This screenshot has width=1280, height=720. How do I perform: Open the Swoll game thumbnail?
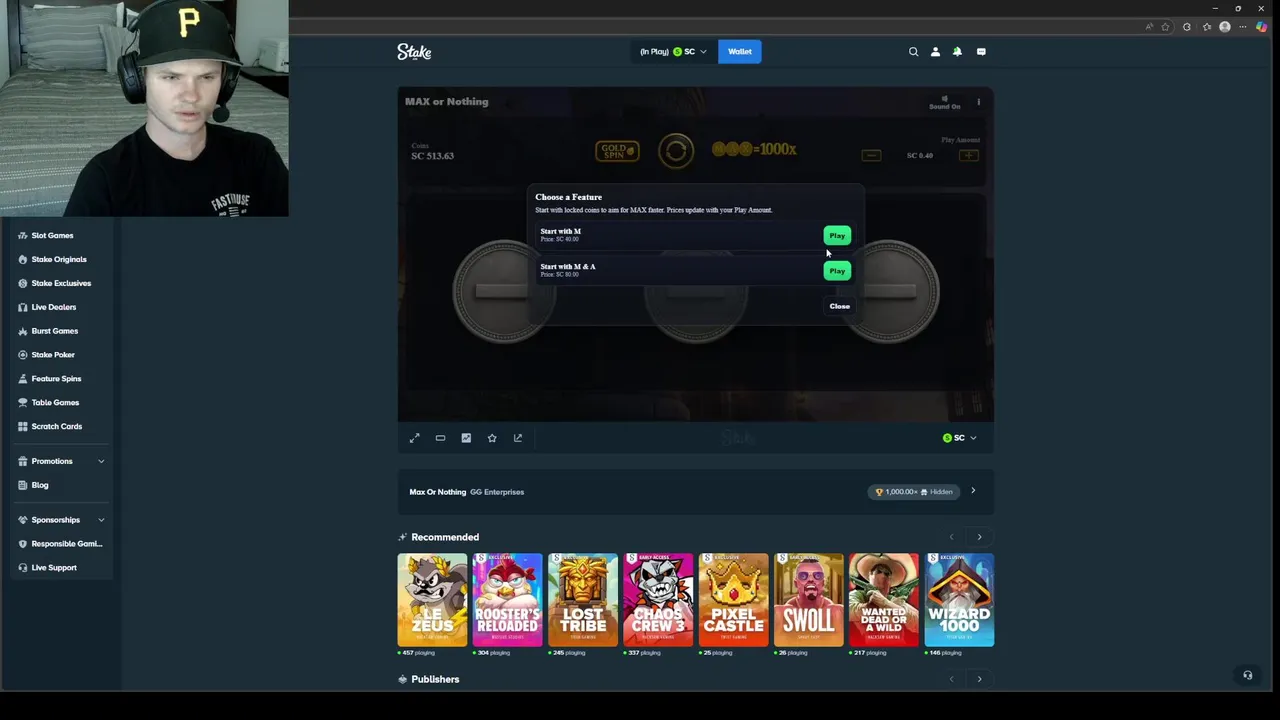(x=809, y=600)
